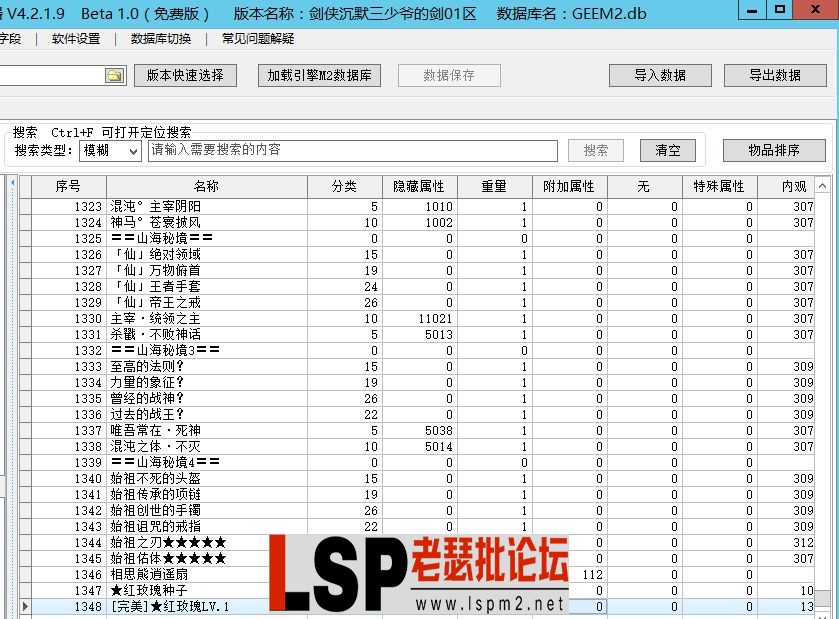Select row 混沌° 主宰阴阳
The width and height of the screenshot is (839, 619).
click(x=417, y=207)
